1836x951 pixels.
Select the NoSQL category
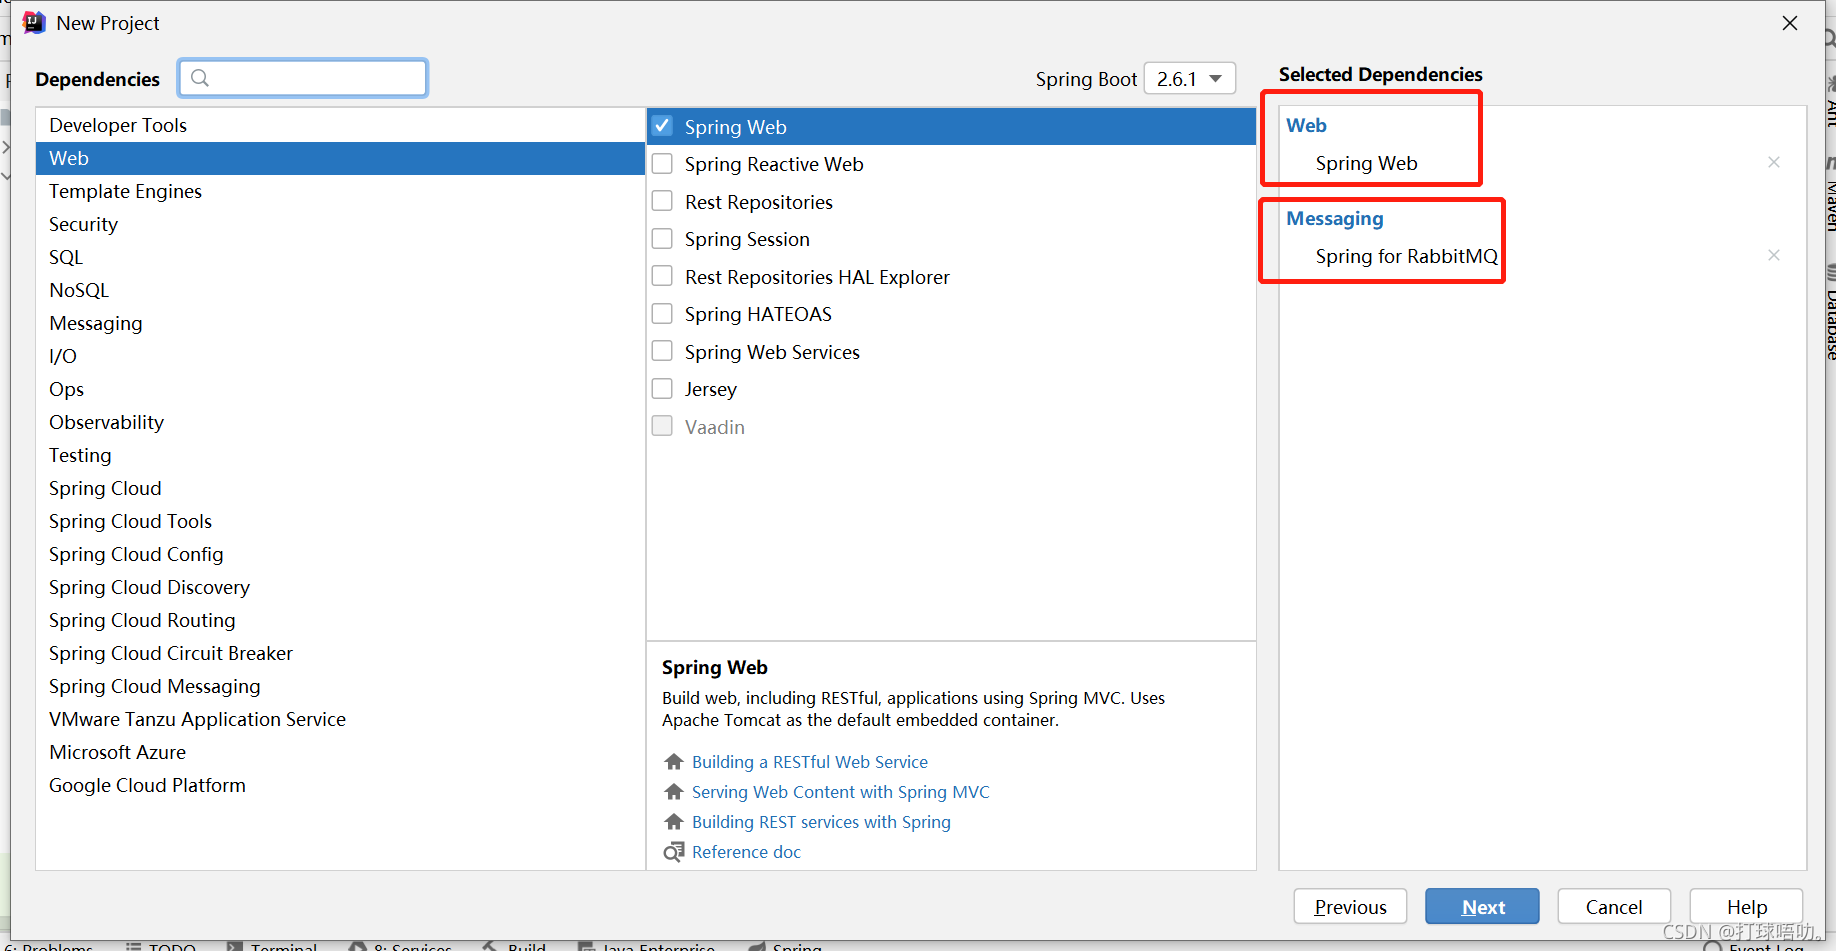pyautogui.click(x=340, y=290)
